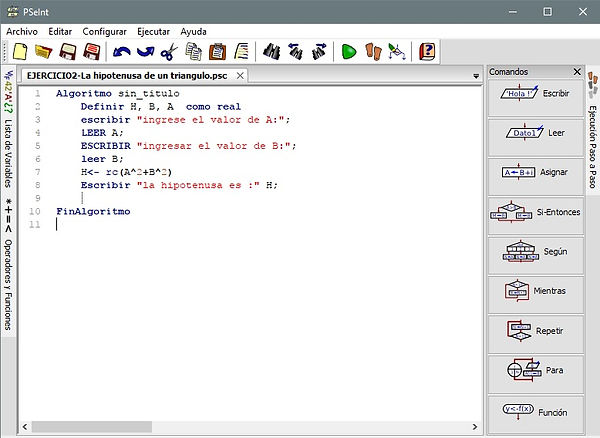This screenshot has width=600, height=438.
Task: Click the Find binoculars icon
Action: click(270, 51)
